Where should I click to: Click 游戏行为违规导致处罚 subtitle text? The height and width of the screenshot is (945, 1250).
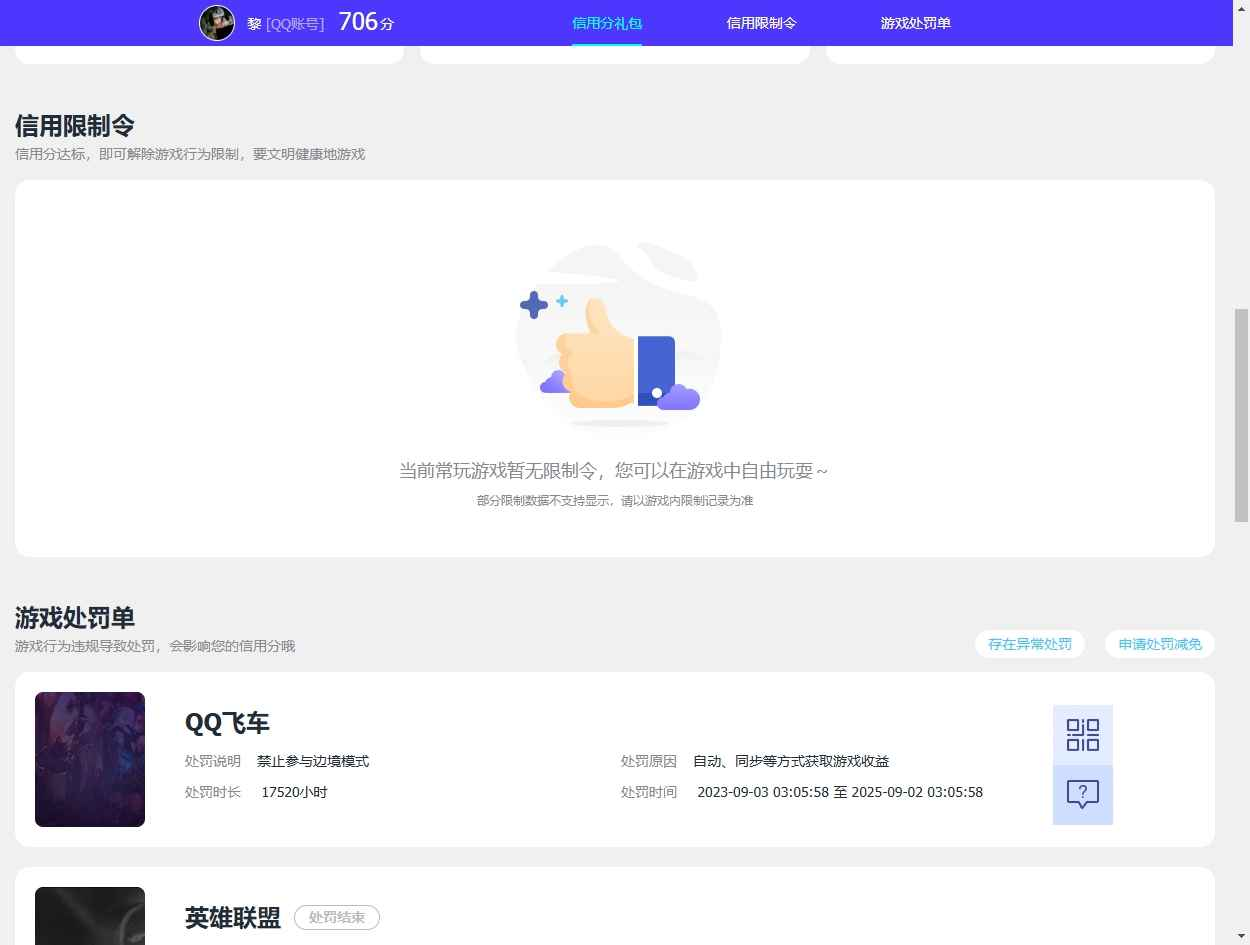click(155, 646)
